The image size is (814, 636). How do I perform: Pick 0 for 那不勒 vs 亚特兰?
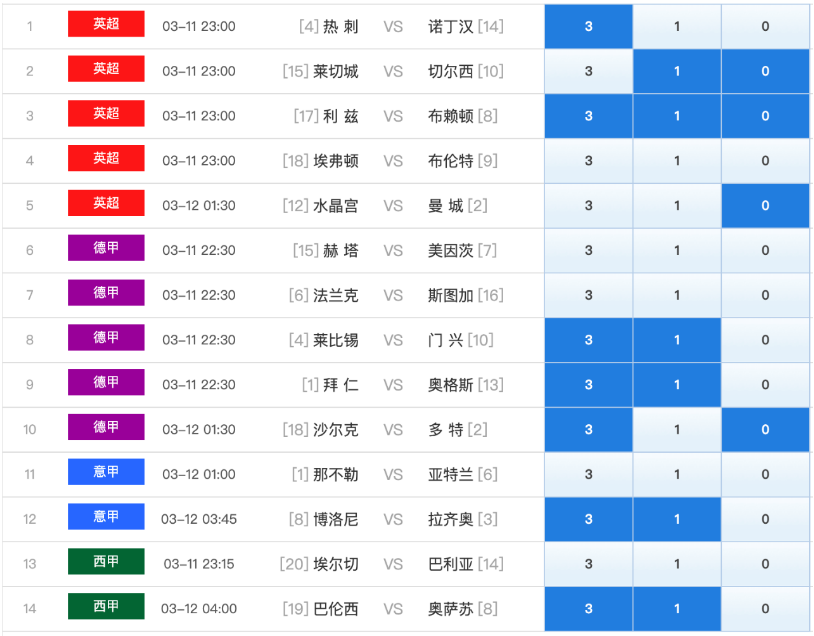click(765, 475)
